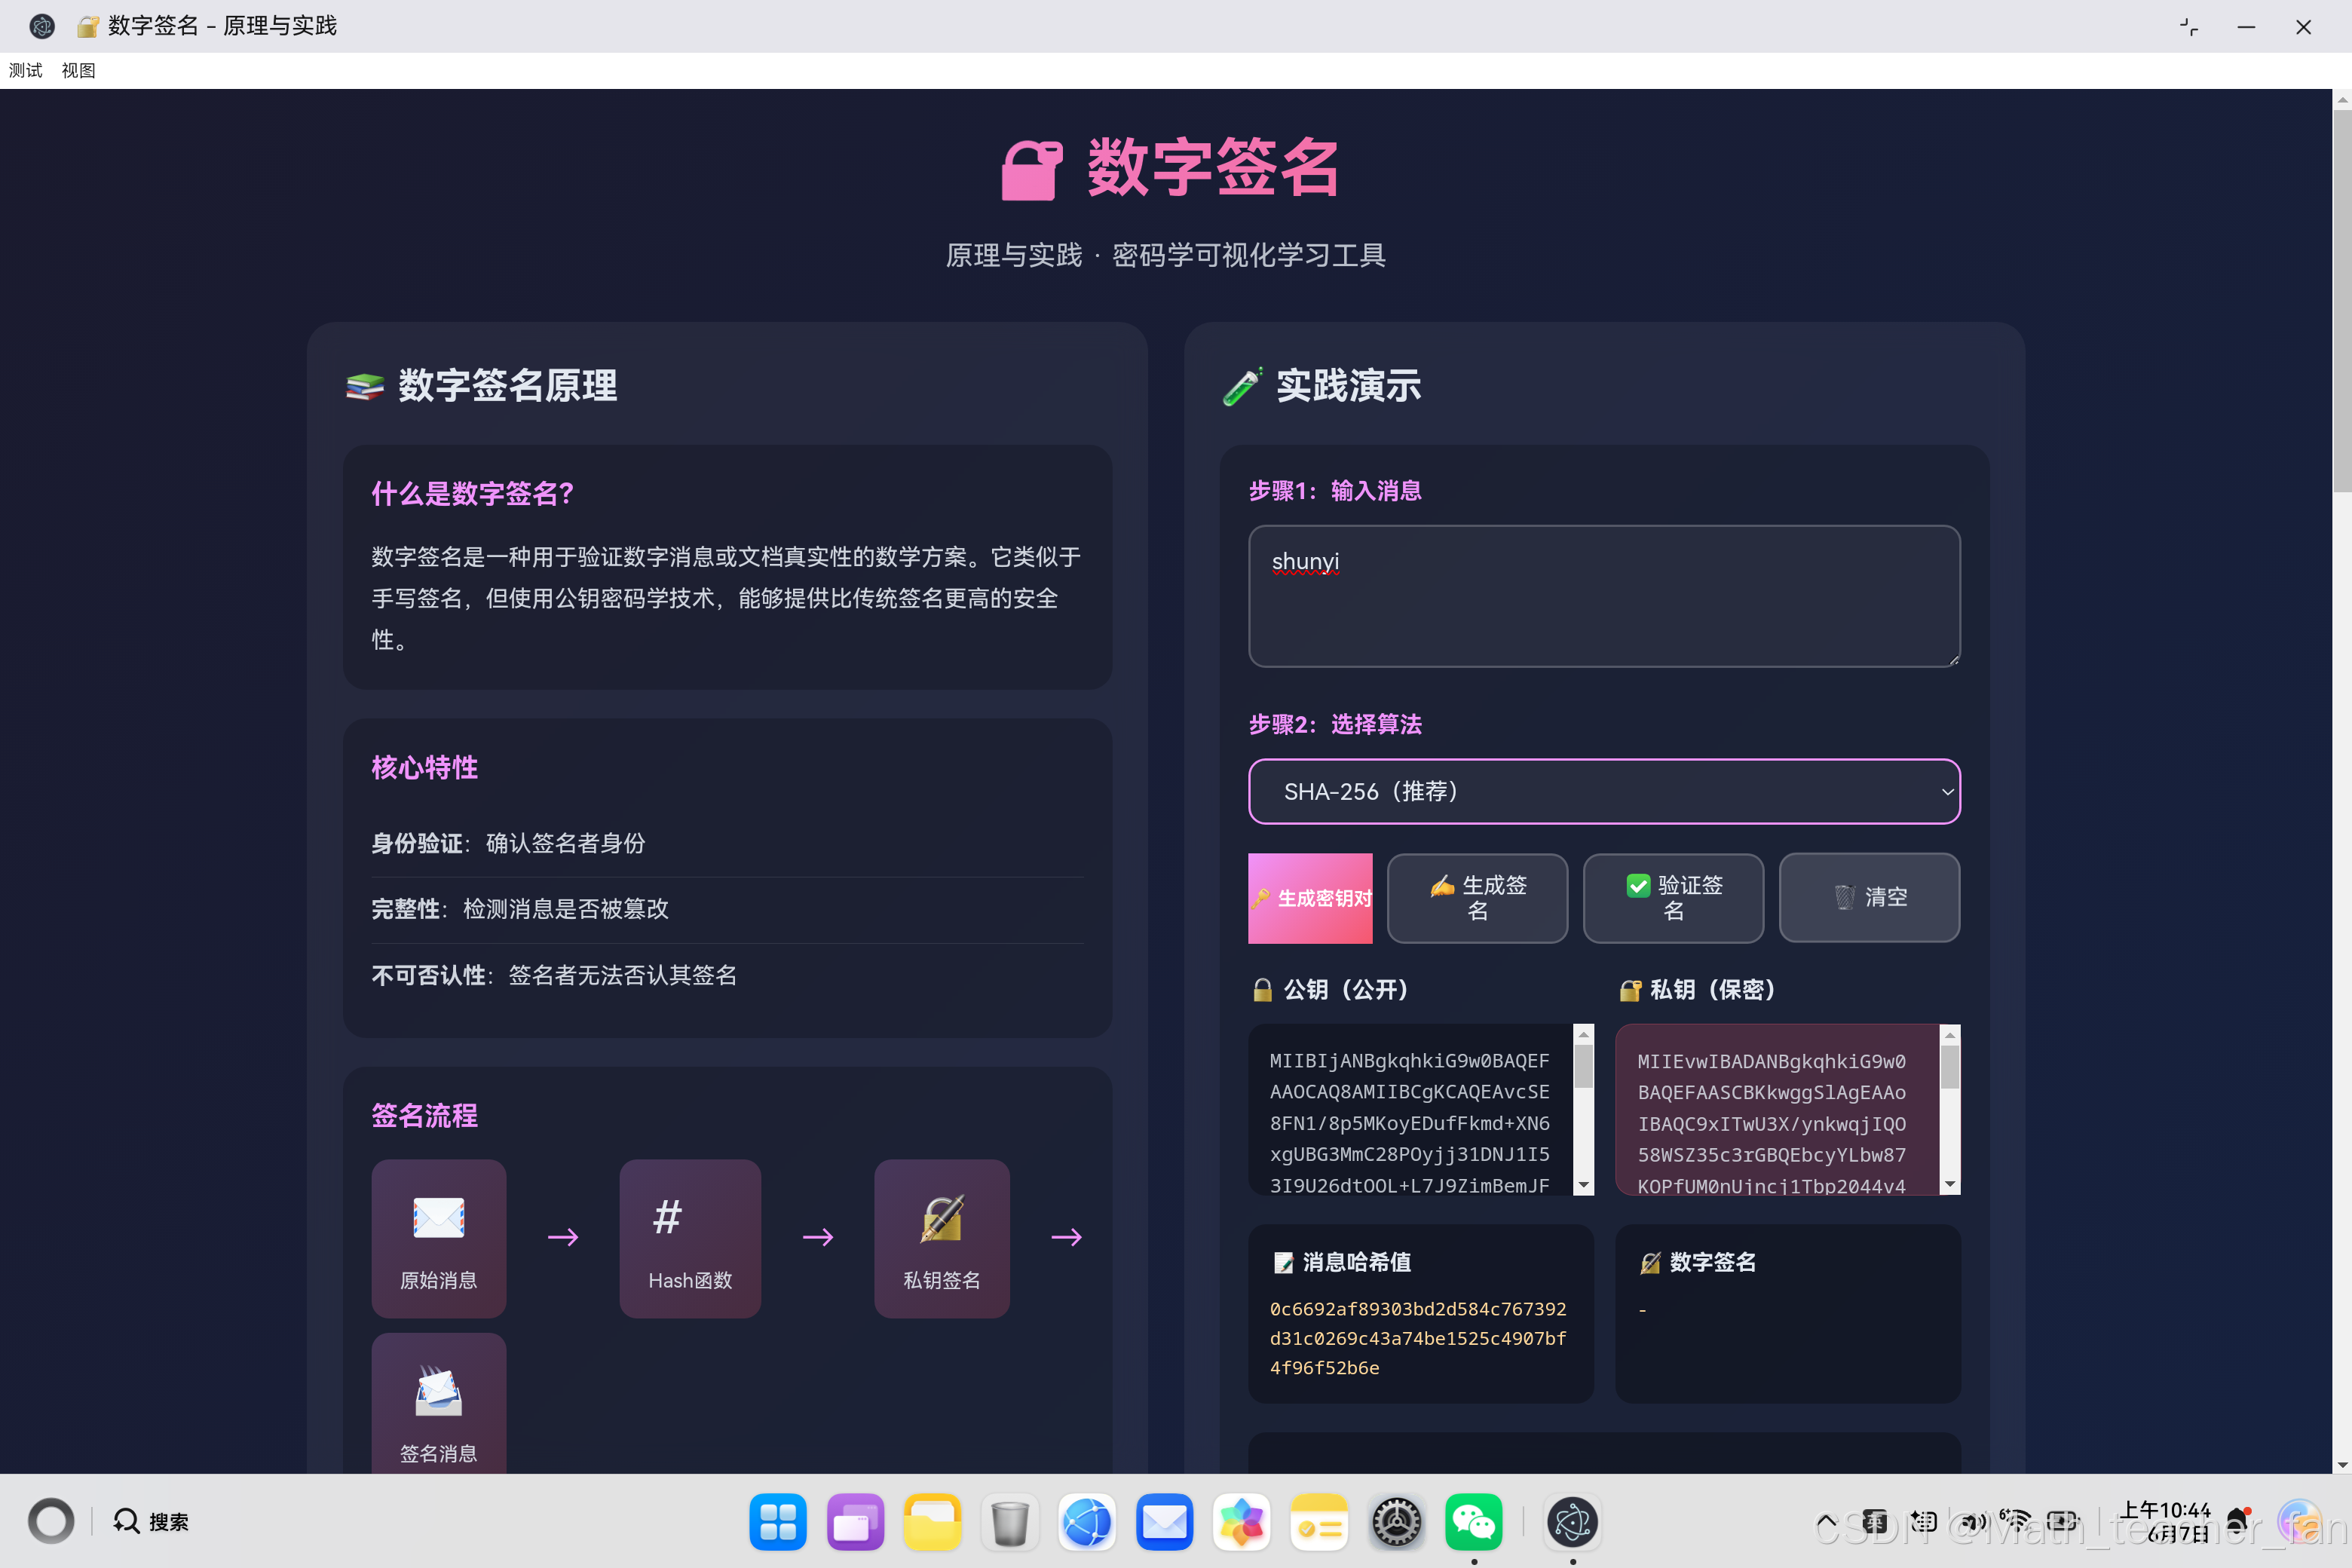Open the Settings gear in dock
Screen dimensions: 2352x1568
coord(1396,1522)
